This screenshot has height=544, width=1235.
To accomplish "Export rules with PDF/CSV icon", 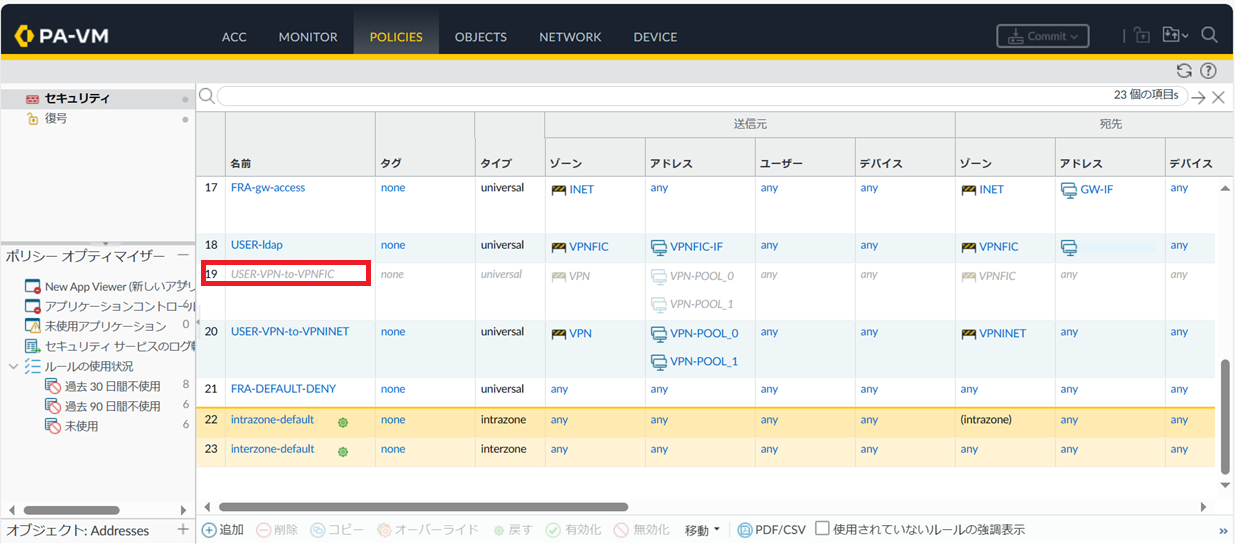I will 771,530.
